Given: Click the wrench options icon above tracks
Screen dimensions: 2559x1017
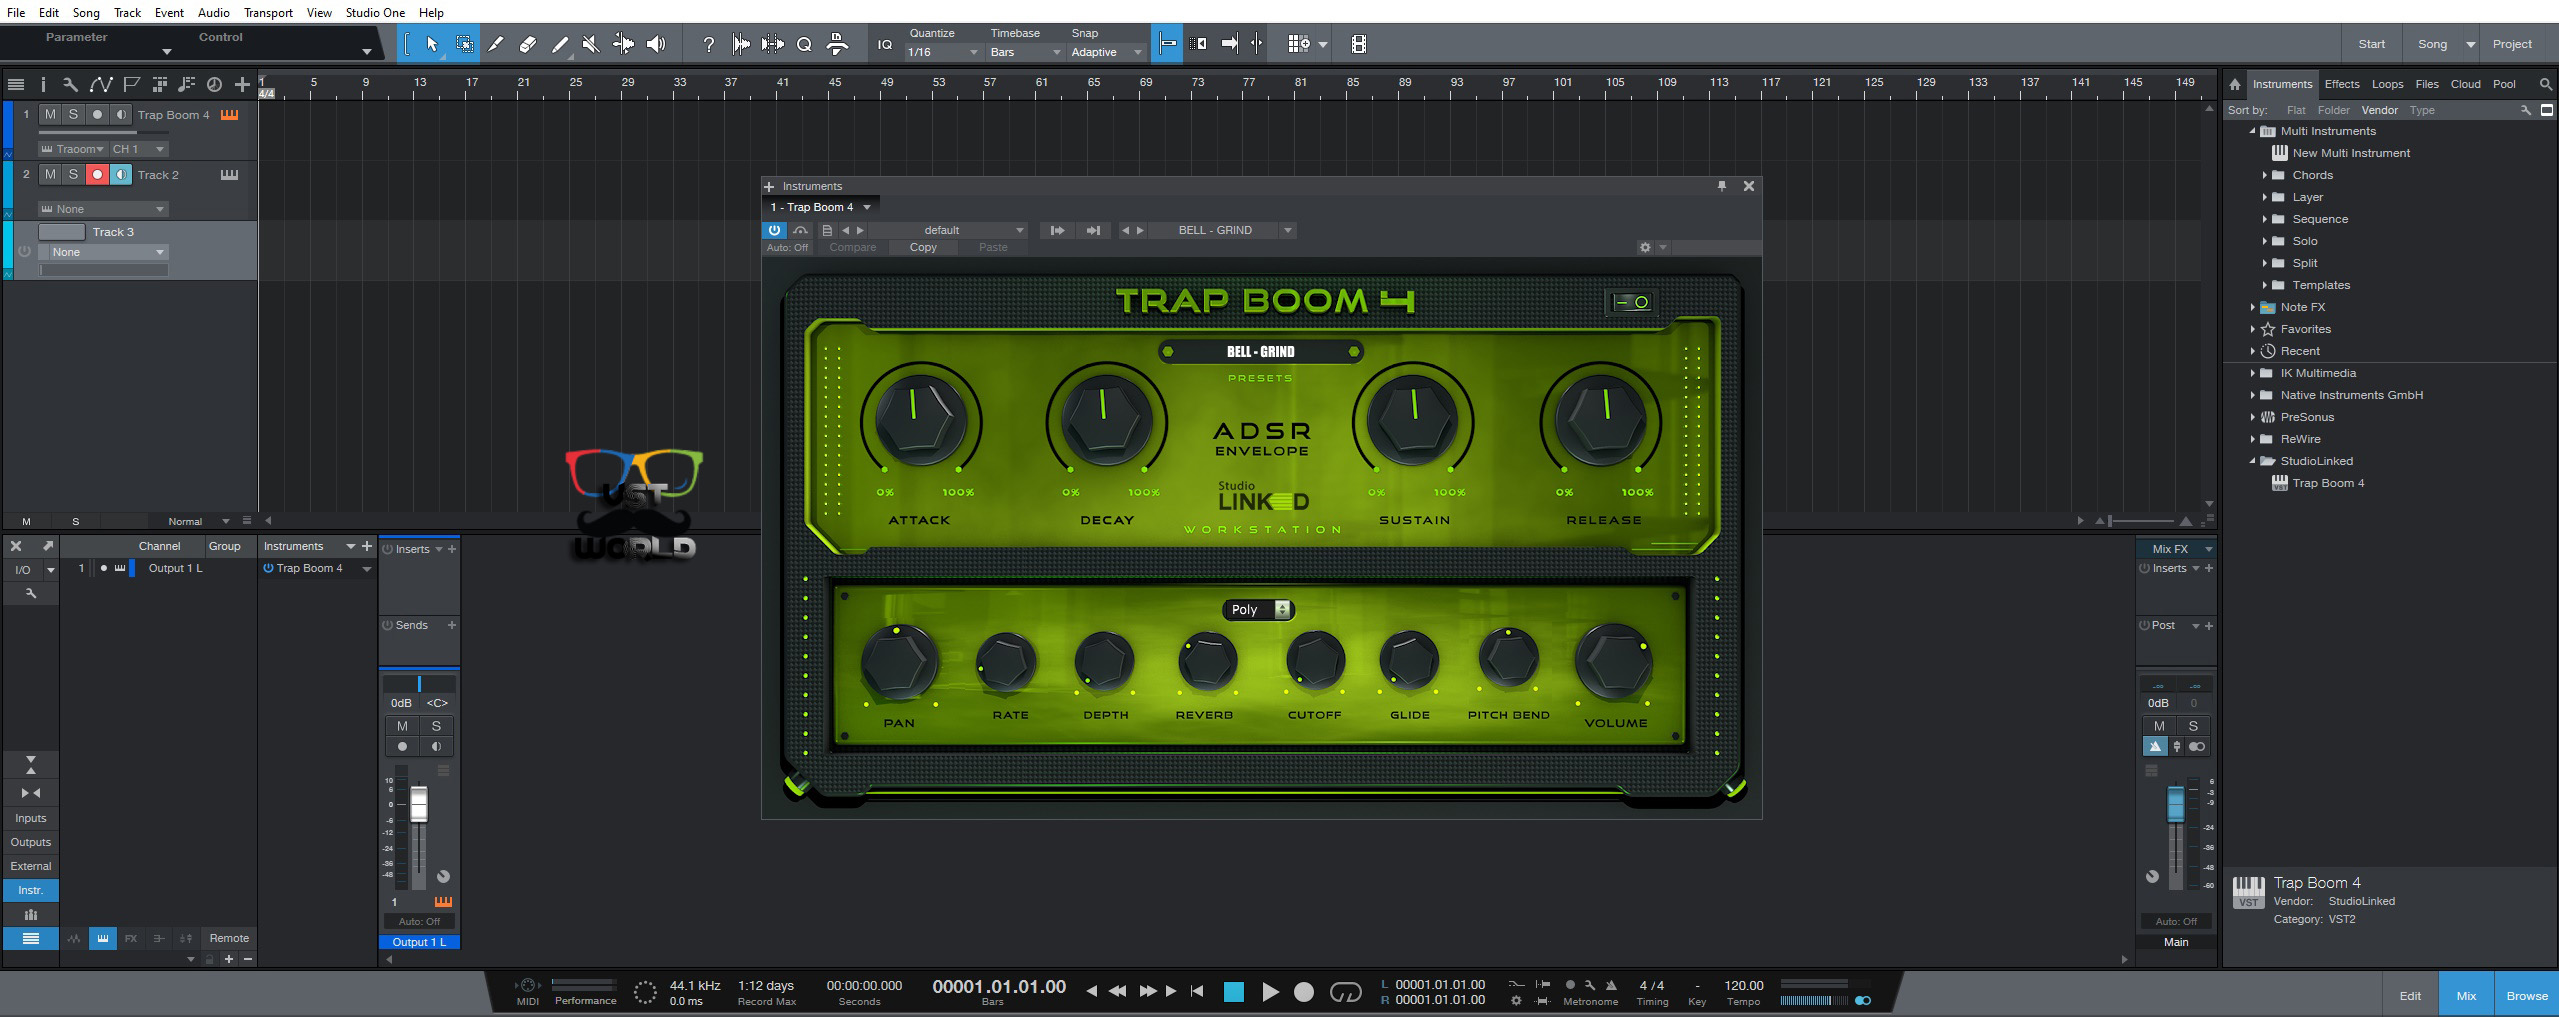Looking at the screenshot, I should (x=70, y=85).
